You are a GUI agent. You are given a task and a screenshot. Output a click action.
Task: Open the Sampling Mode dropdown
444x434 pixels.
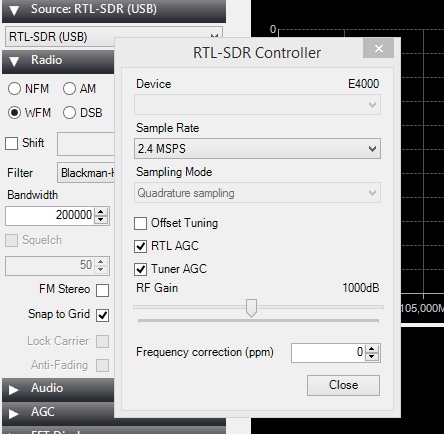[257, 193]
